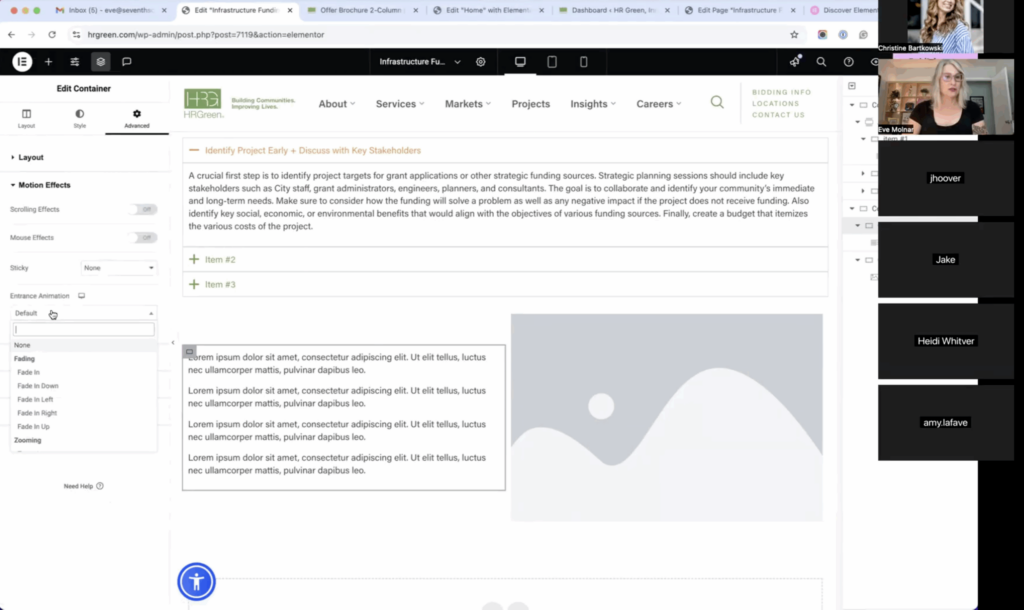
Task: Switch to the Style tab
Action: pos(80,118)
